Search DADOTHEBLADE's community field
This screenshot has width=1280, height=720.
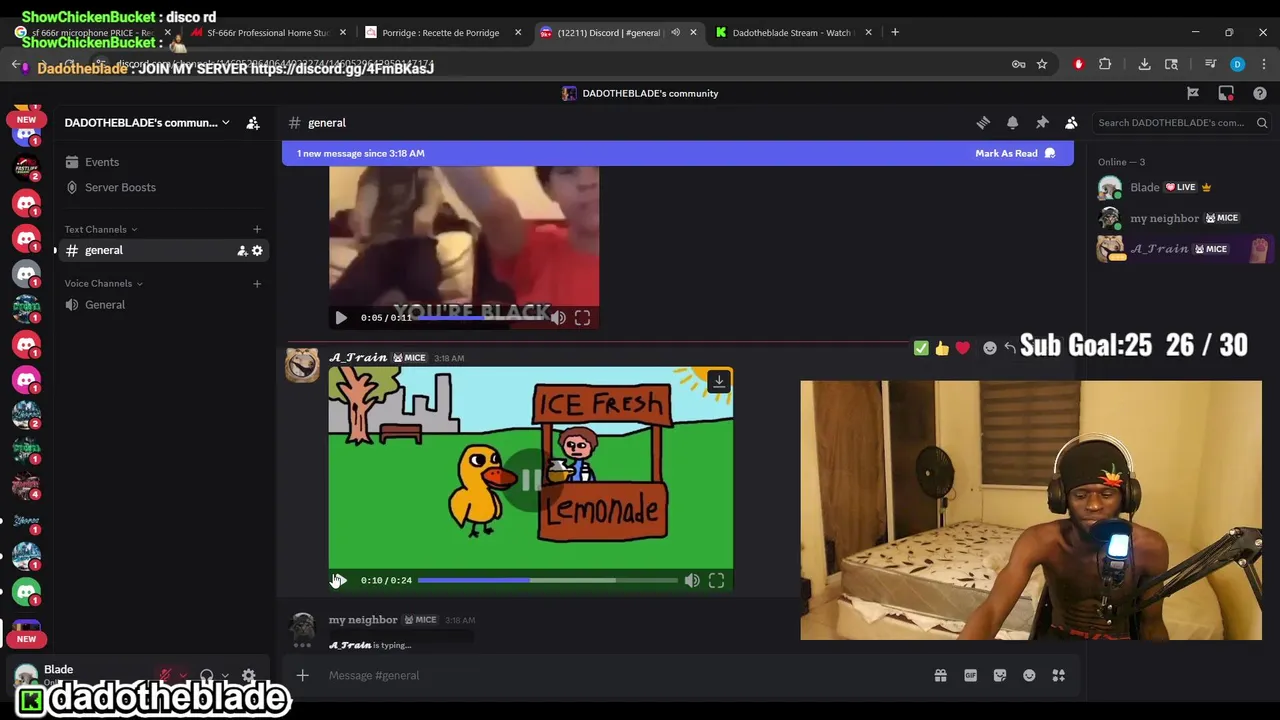1182,123
